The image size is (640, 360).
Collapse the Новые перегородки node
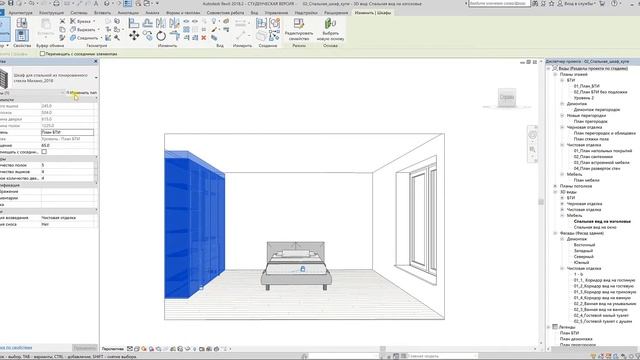[x=562, y=116]
